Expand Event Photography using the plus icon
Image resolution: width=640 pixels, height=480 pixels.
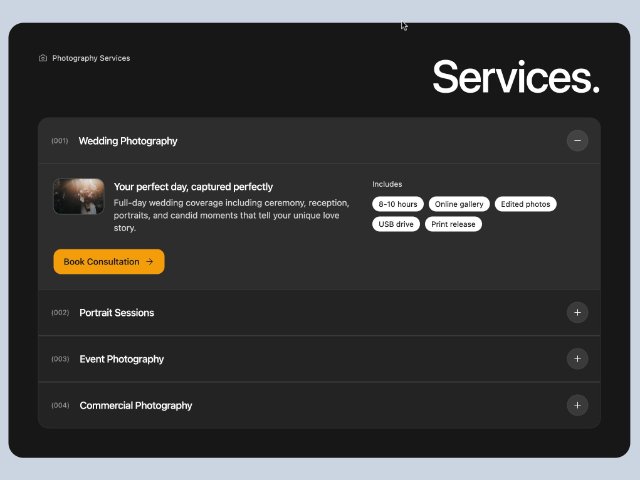point(577,359)
